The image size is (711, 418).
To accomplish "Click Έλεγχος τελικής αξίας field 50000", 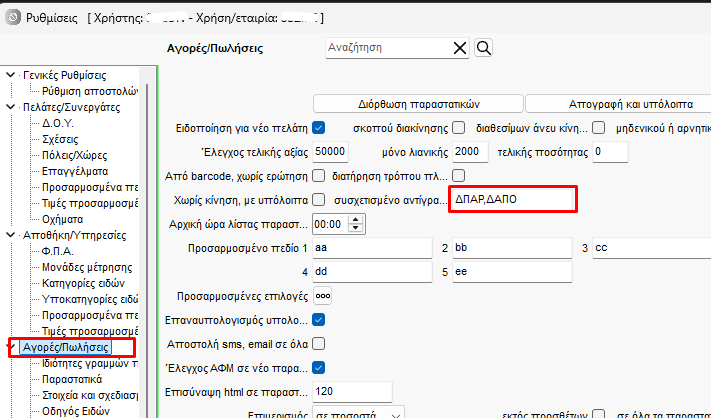I will click(x=331, y=152).
